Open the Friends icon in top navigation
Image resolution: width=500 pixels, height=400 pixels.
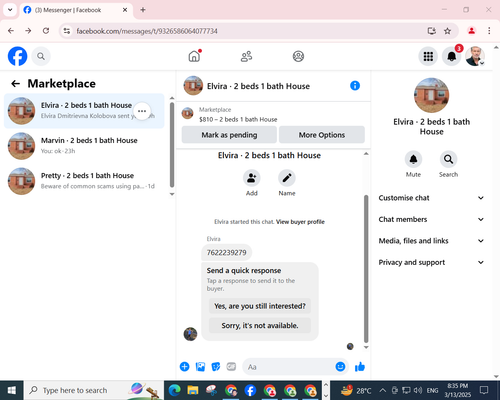246,56
